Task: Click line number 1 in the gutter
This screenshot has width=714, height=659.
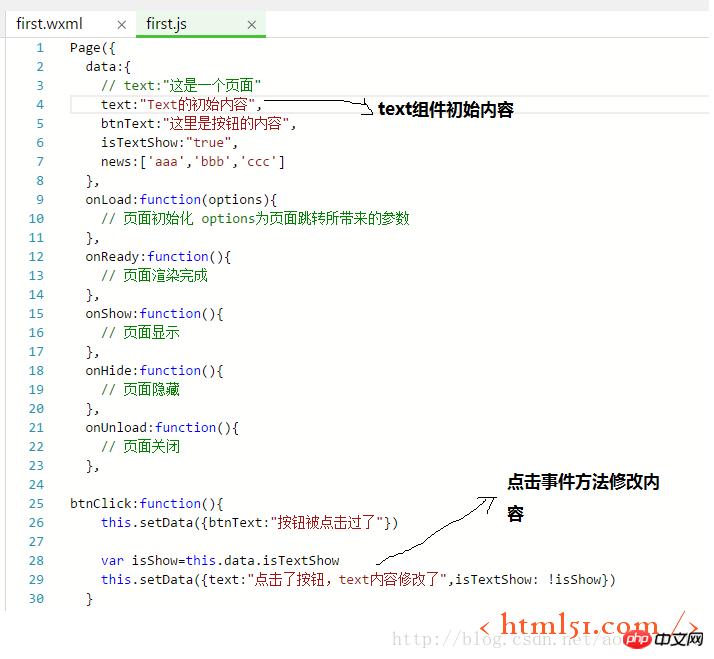Action: 39,48
